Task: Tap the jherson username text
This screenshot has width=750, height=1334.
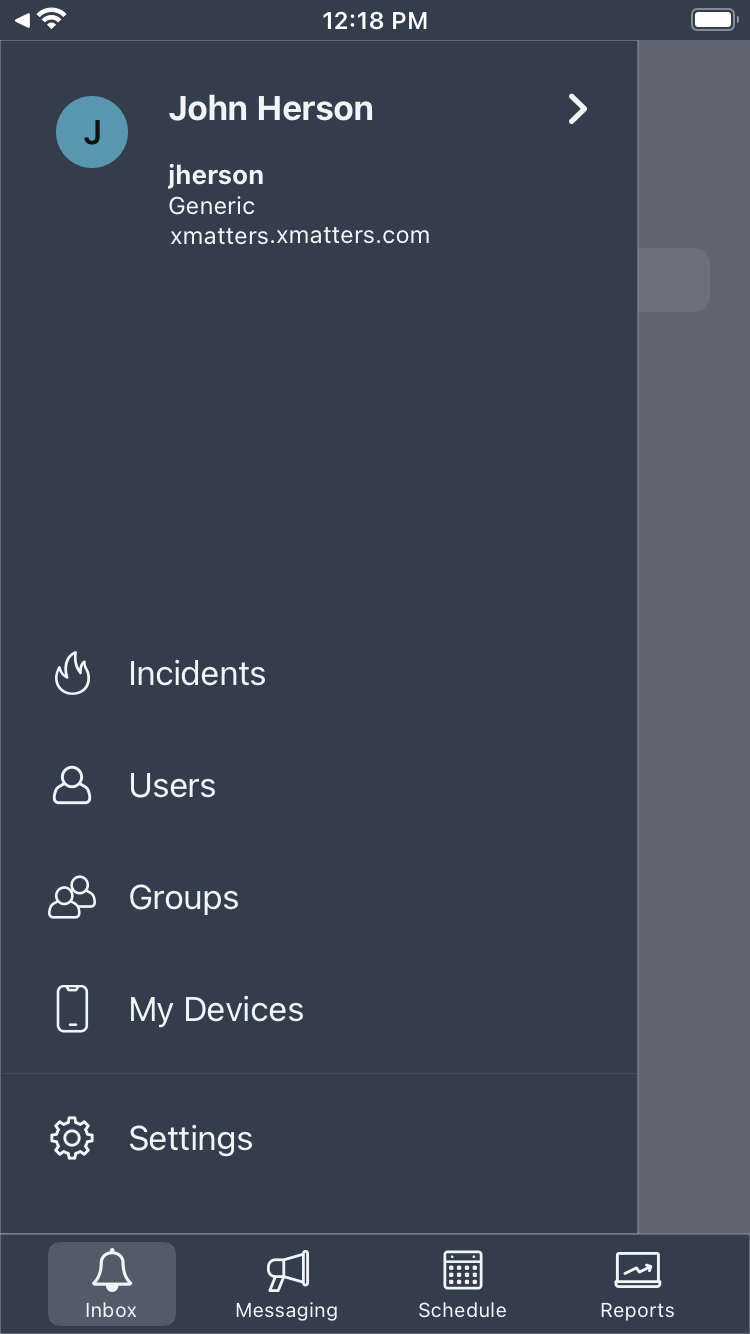Action: [x=216, y=176]
